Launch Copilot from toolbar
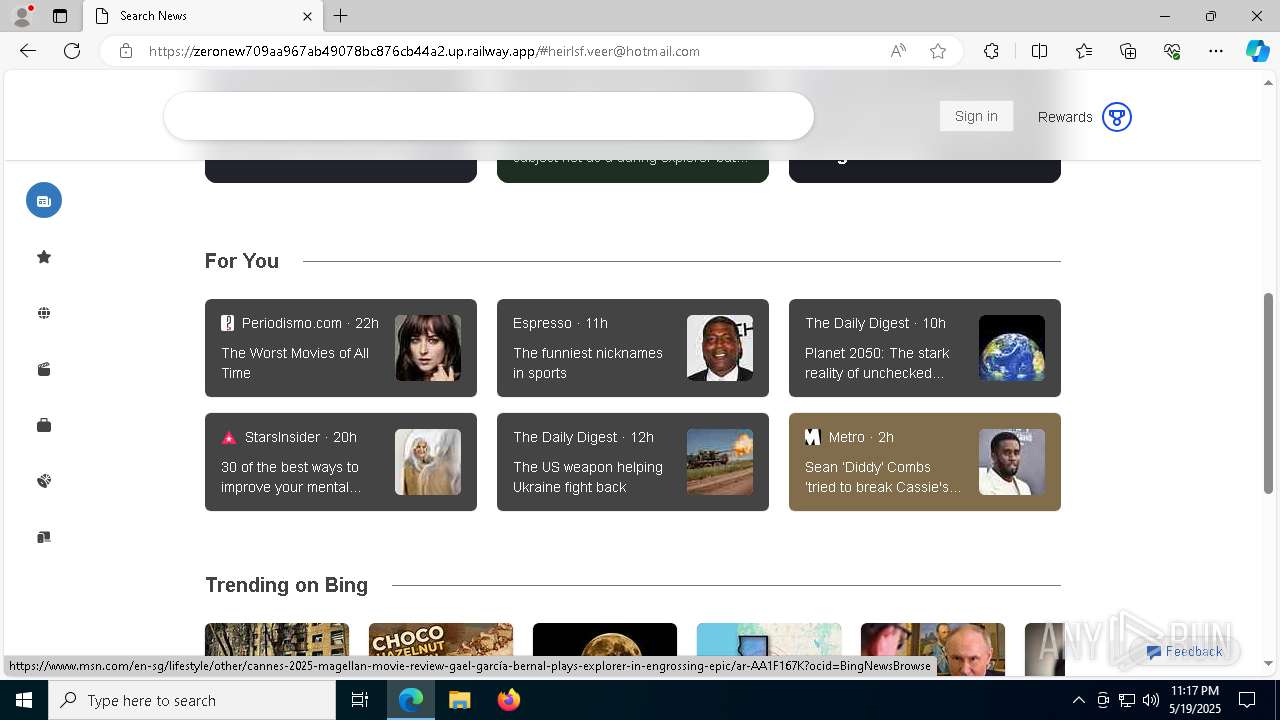 [1257, 51]
